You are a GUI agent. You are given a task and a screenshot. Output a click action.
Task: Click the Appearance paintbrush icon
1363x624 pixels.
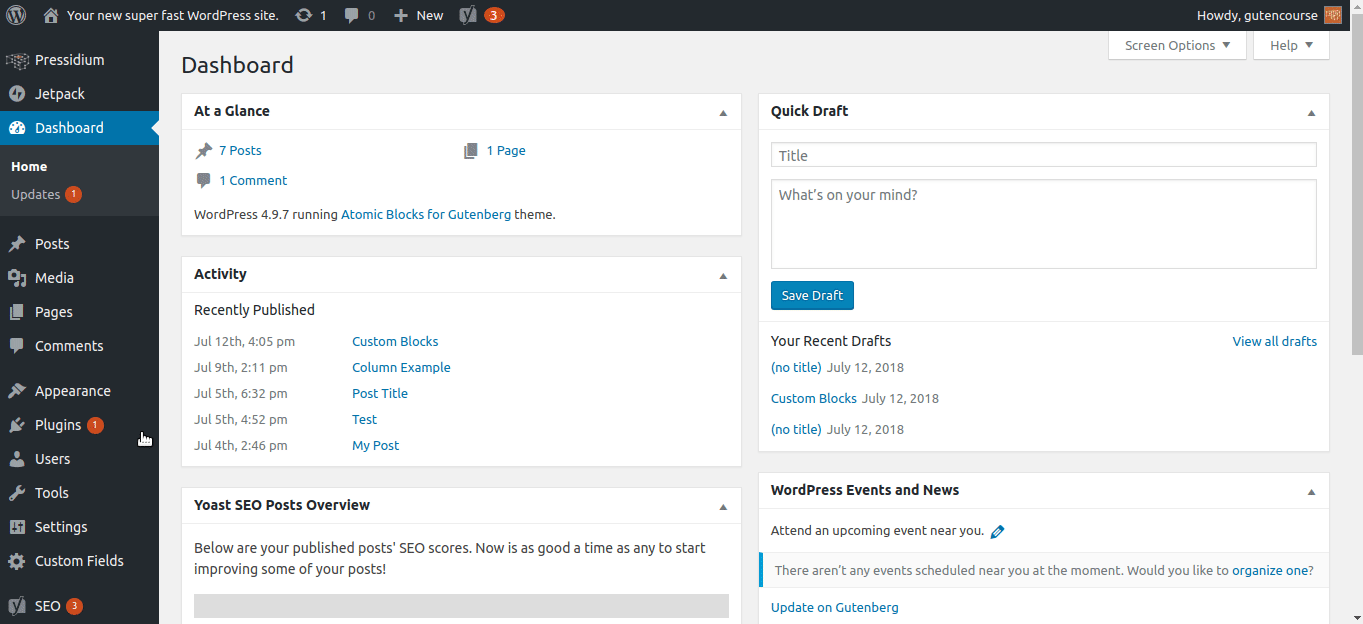click(x=17, y=391)
